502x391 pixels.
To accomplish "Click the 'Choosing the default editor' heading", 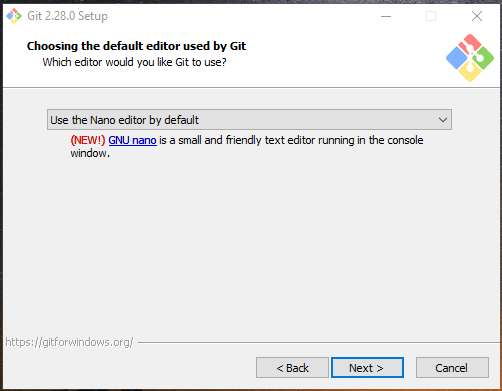I will [136, 46].
